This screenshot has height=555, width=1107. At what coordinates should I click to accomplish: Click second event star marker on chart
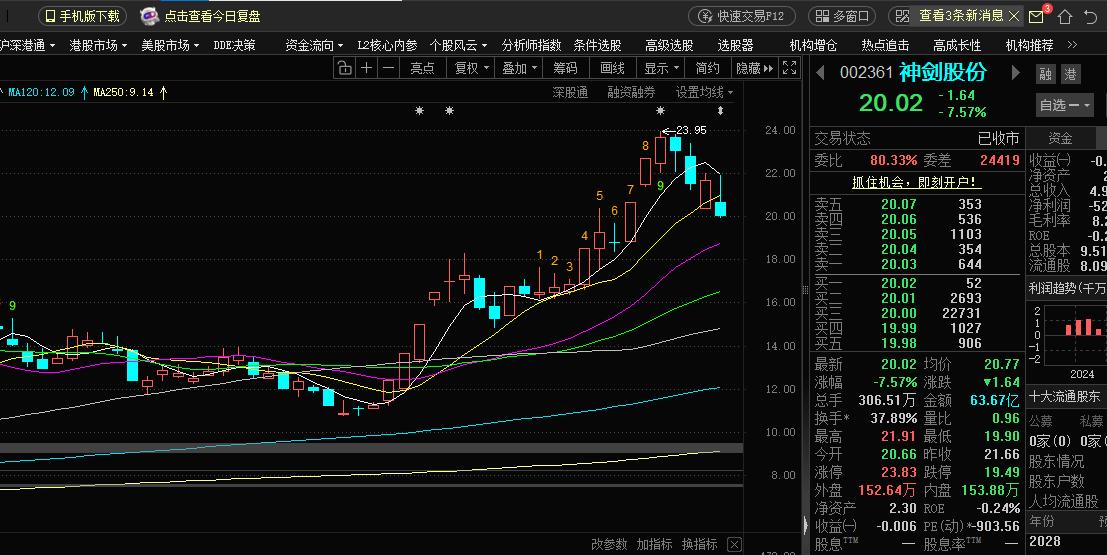[449, 111]
